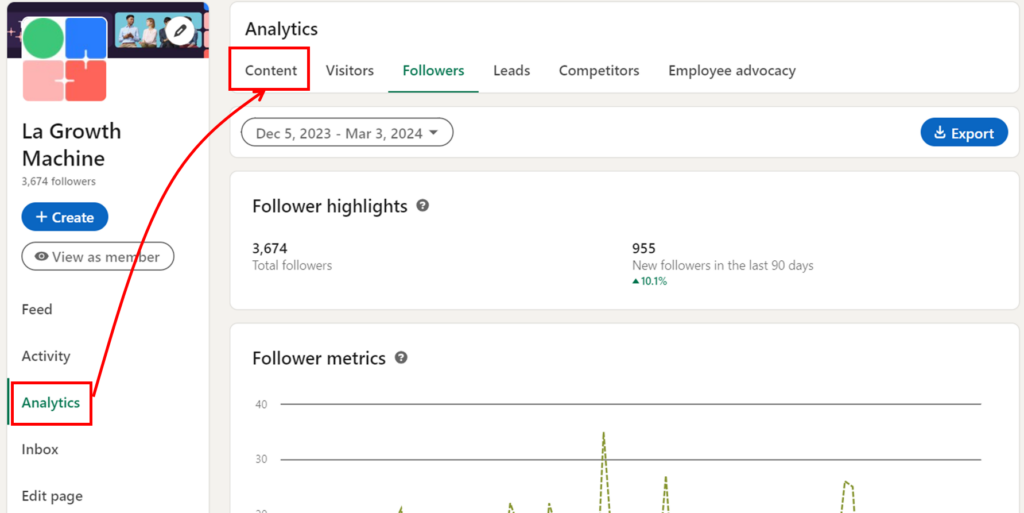Select Analytics in the sidebar
This screenshot has height=513, width=1024.
point(51,403)
